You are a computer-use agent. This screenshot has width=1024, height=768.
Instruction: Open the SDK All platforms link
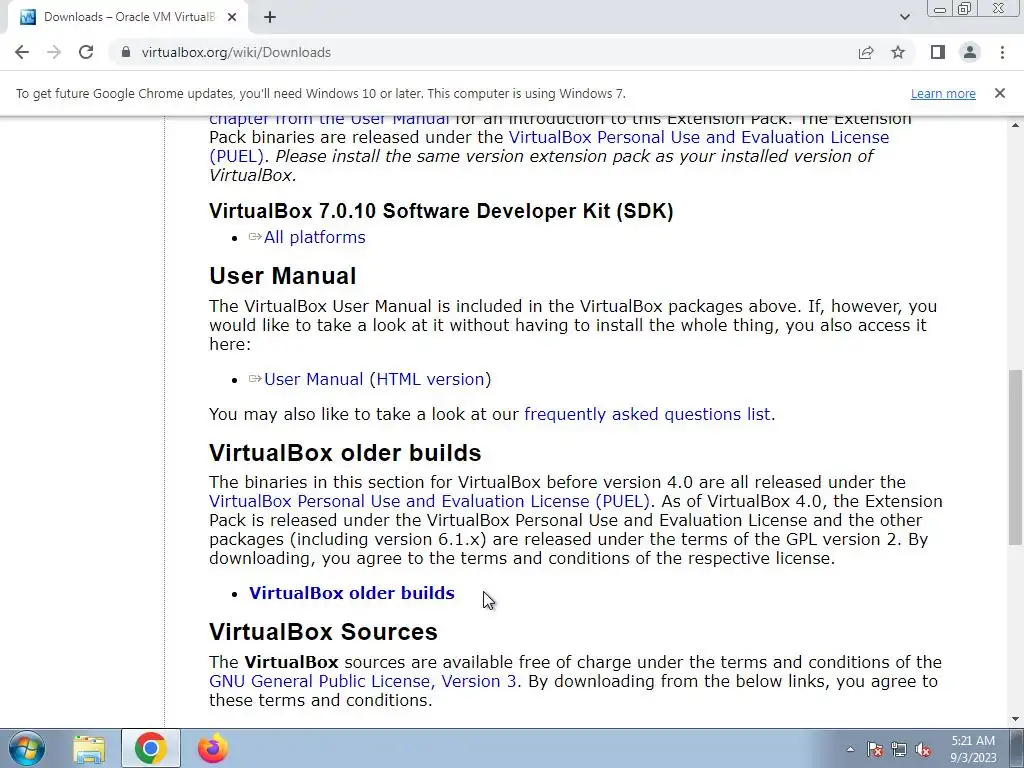pyautogui.click(x=314, y=237)
